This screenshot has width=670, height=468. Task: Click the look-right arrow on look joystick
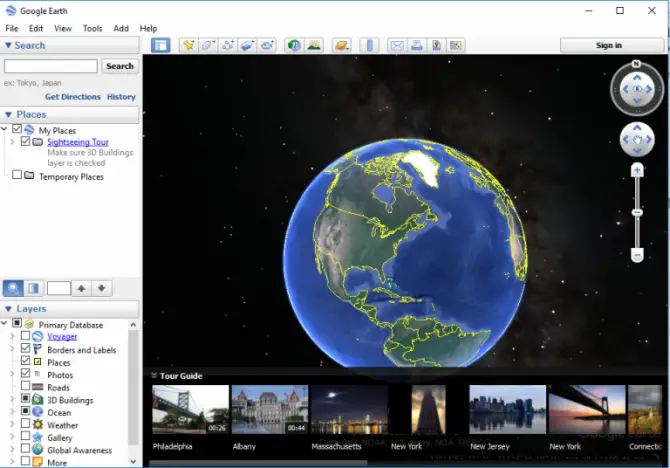649,89
